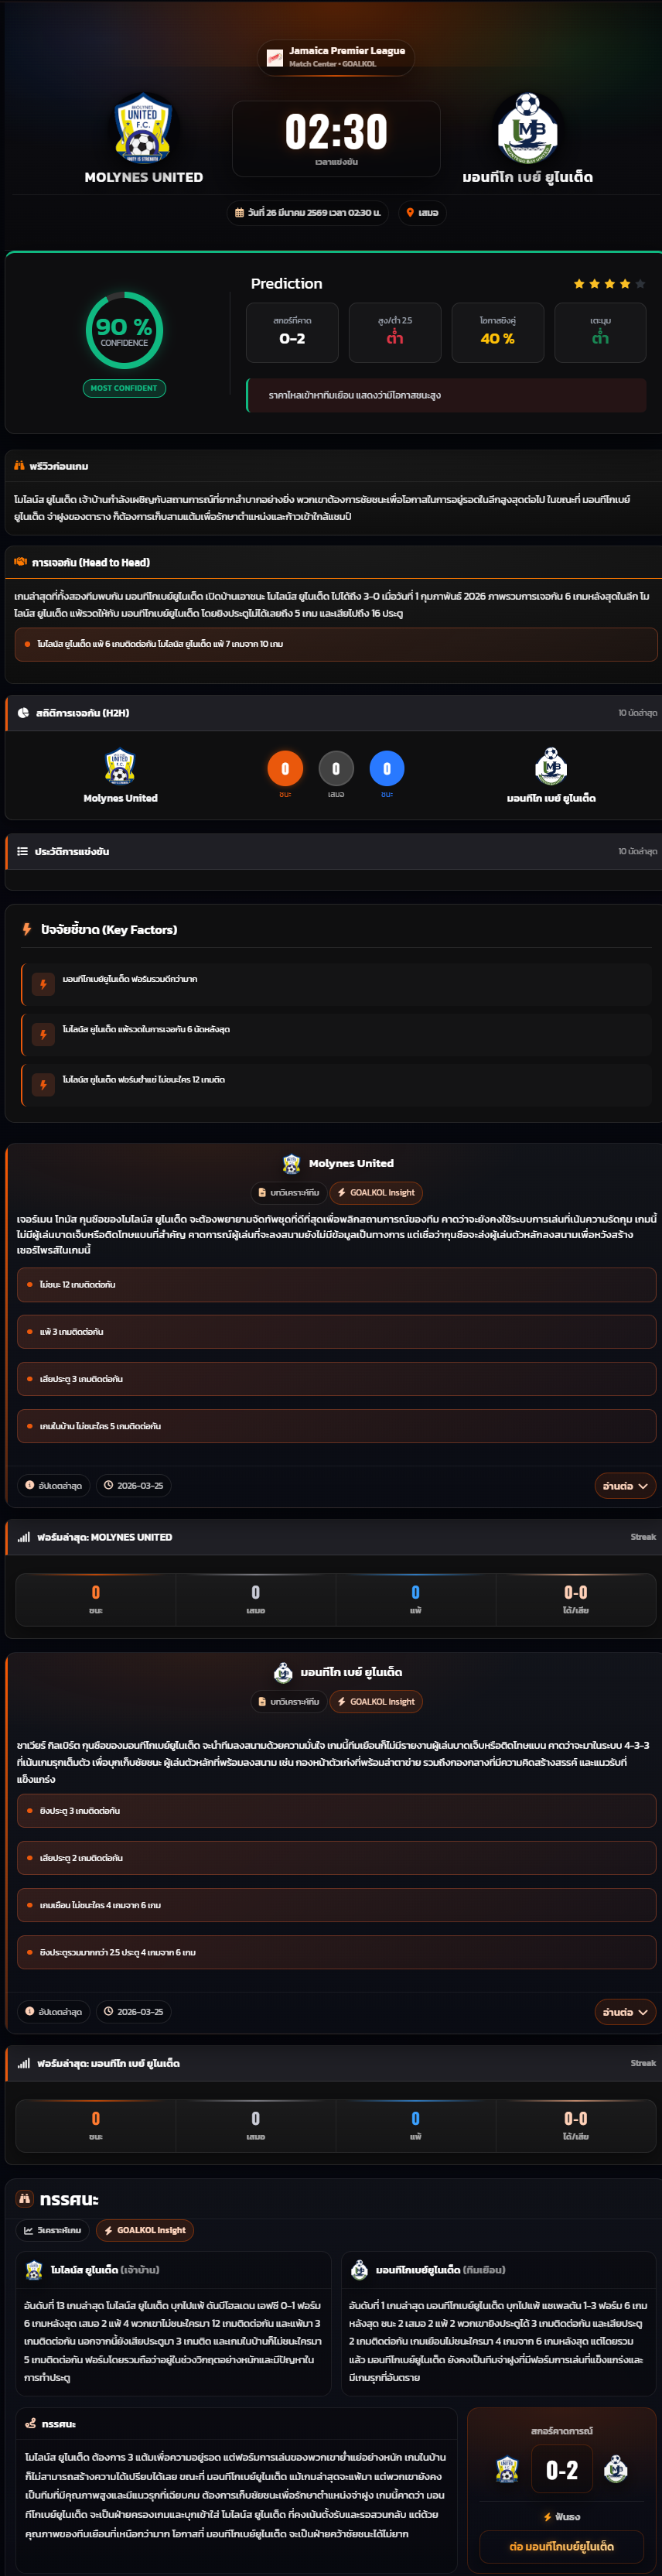The width and height of the screenshot is (662, 2576).
Task: Click the 90% confidence circle
Action: click(124, 330)
